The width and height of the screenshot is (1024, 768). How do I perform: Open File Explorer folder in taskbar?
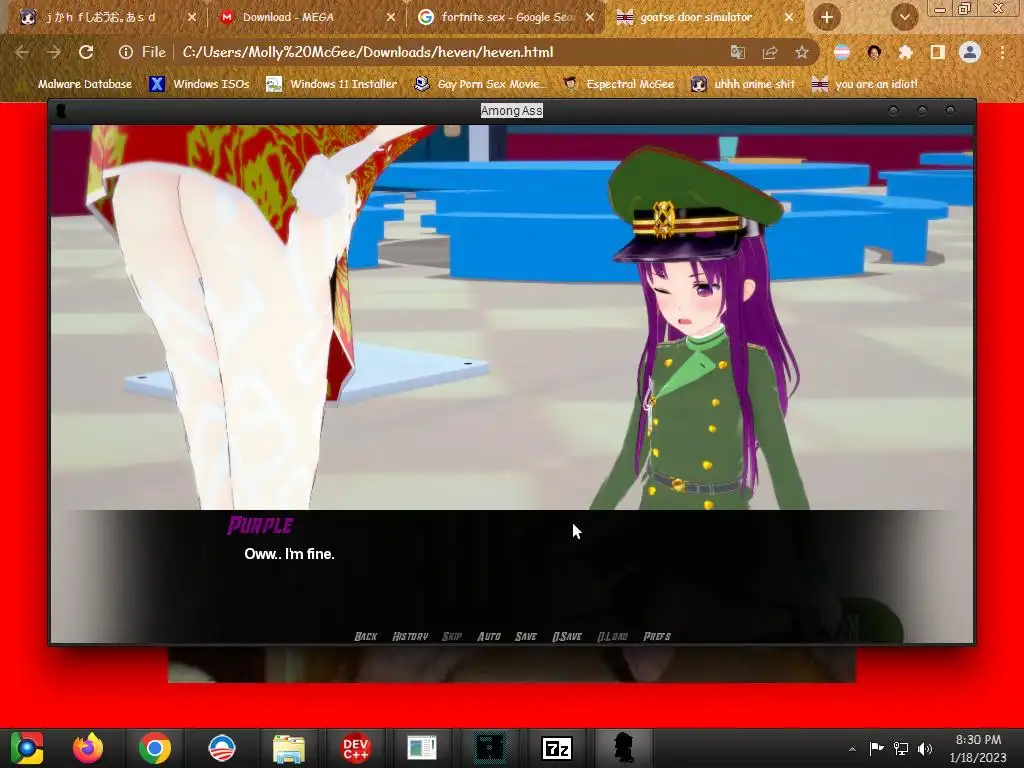tap(289, 748)
